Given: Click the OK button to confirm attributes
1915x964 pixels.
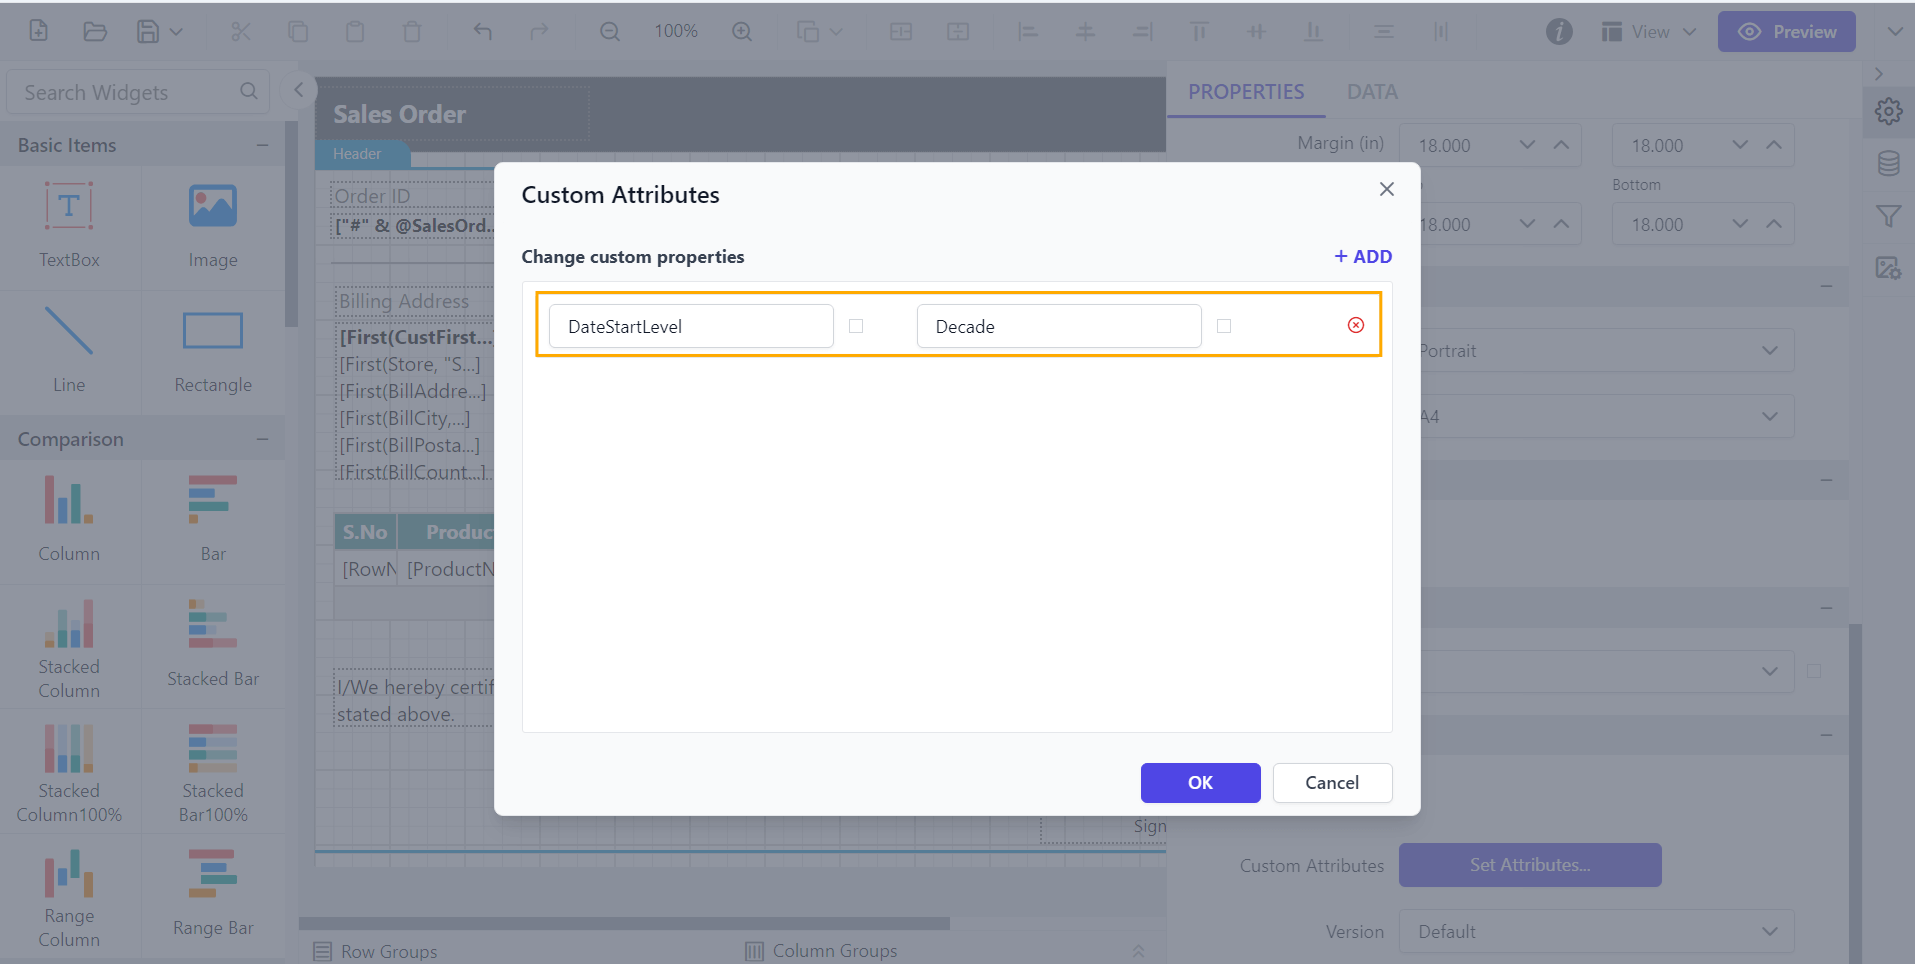Looking at the screenshot, I should [x=1200, y=782].
